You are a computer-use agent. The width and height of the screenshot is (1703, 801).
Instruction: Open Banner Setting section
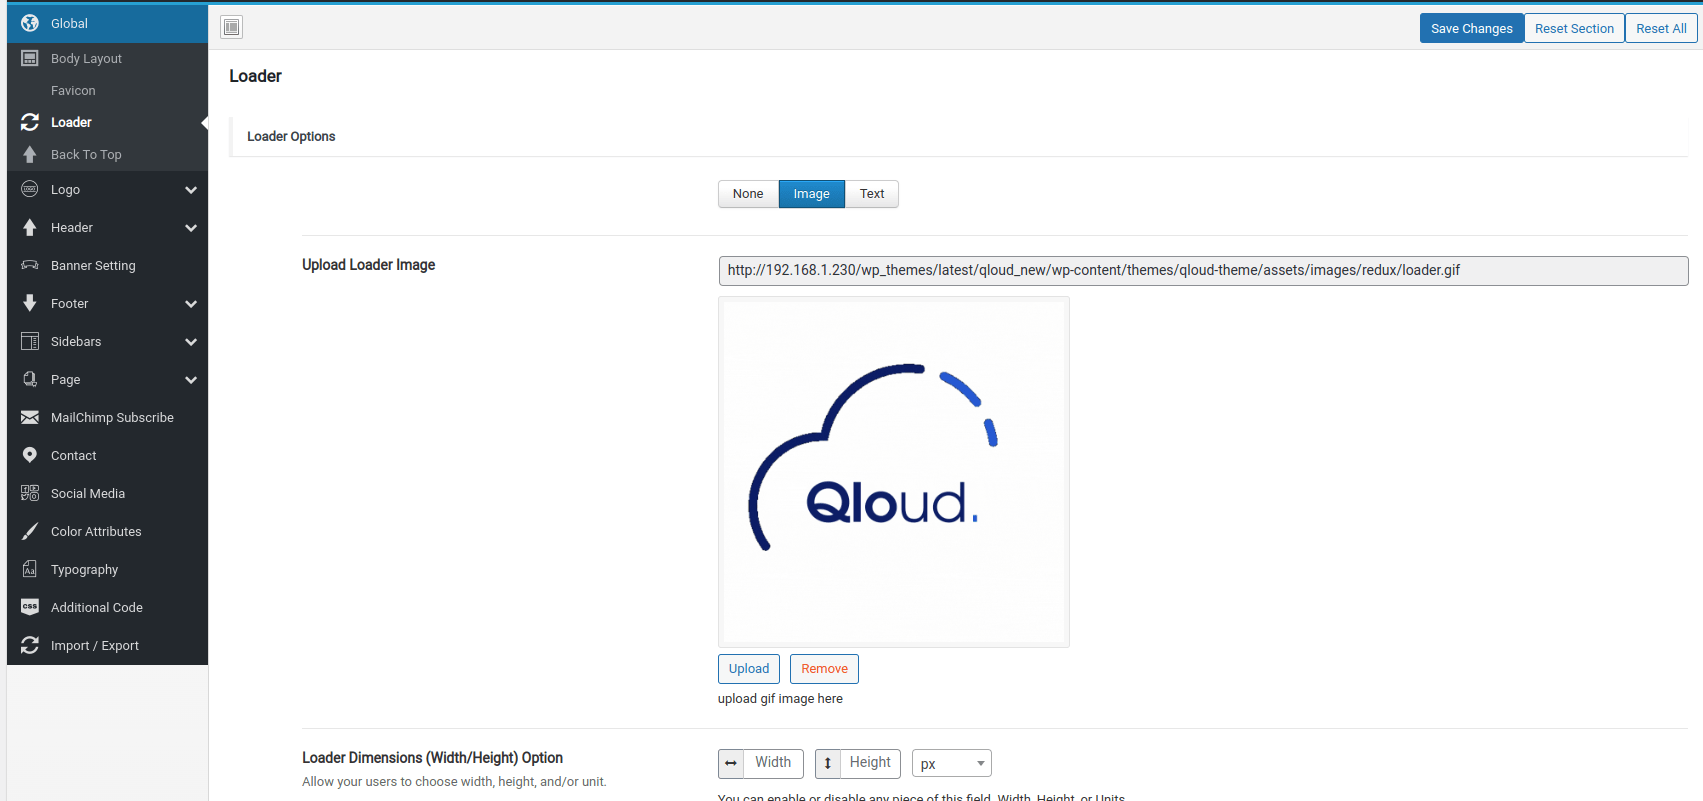[x=107, y=265]
